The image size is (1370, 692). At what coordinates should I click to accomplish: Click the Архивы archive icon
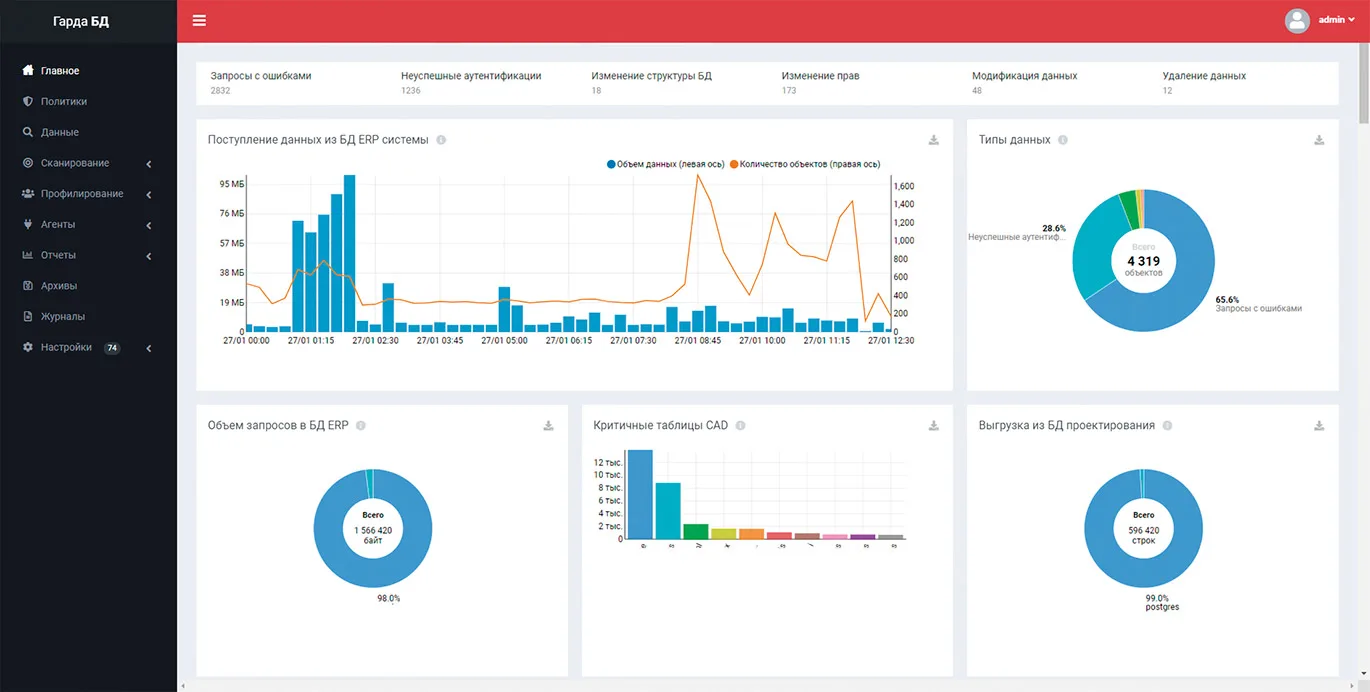tap(28, 286)
